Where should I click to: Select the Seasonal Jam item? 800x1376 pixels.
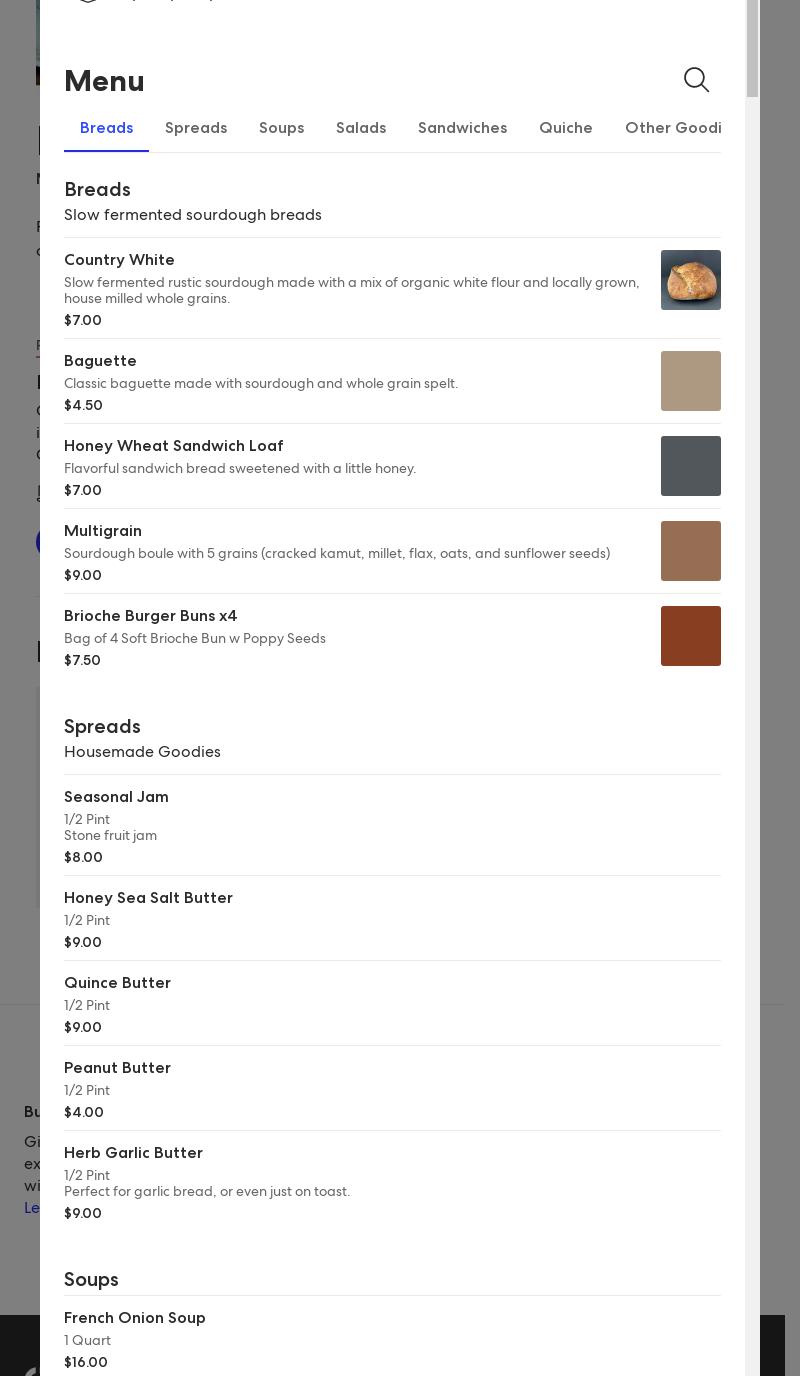(116, 797)
